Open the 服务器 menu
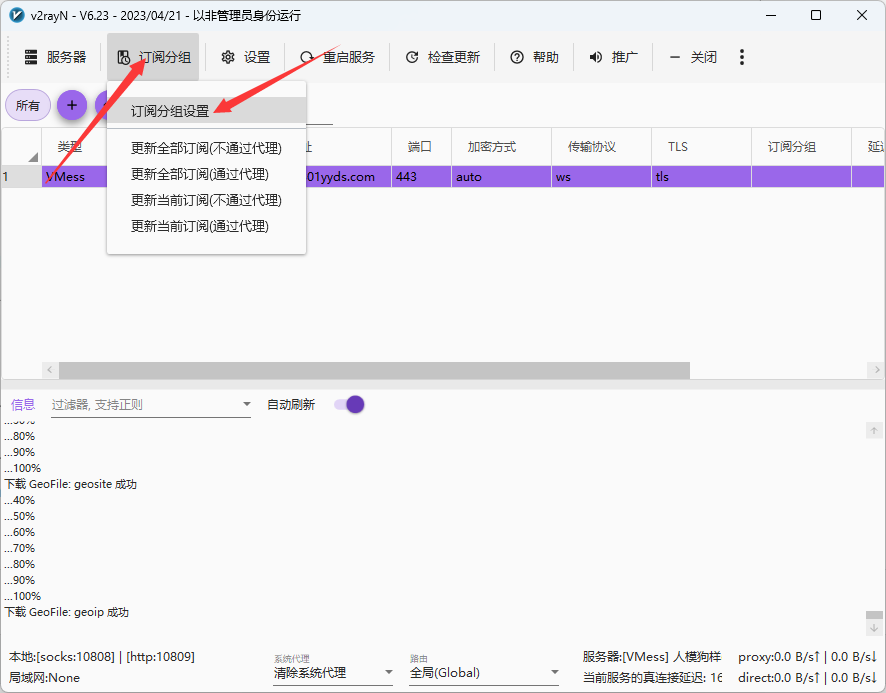Screen dimensions: 886x693 [55, 57]
